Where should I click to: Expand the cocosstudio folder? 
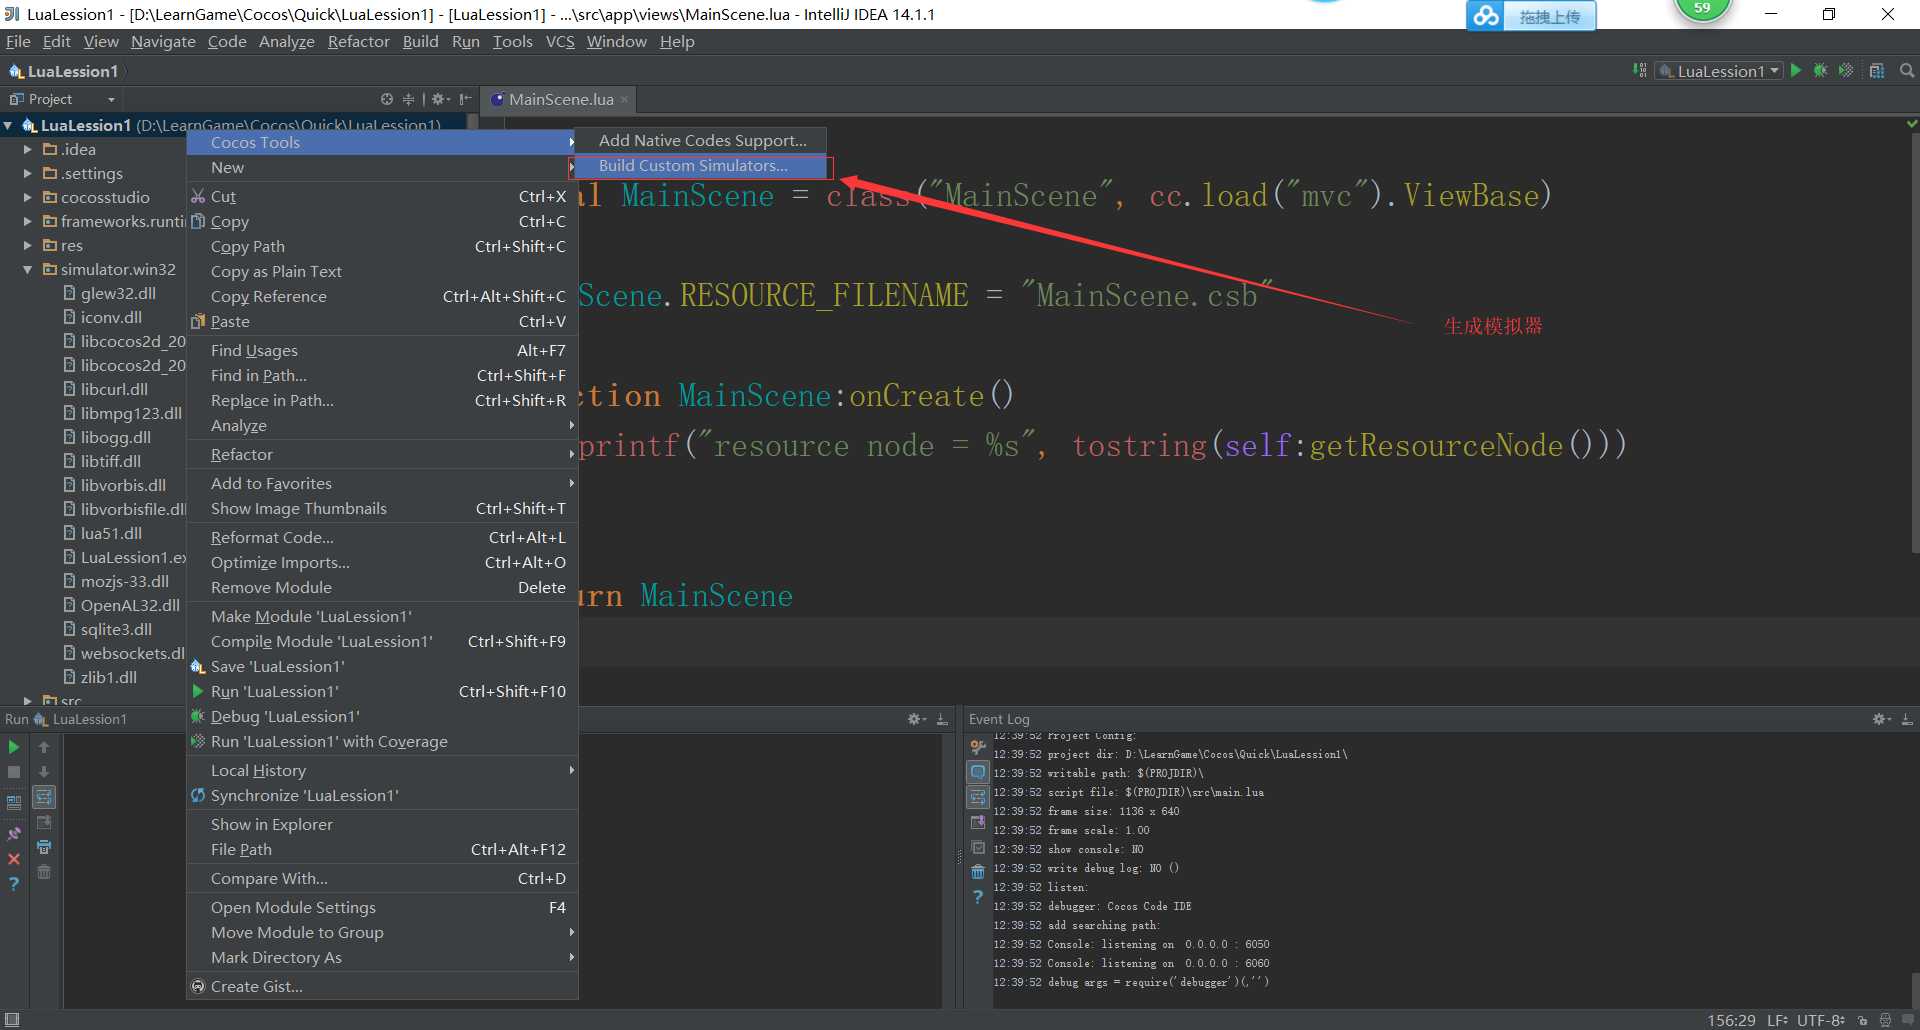coord(28,197)
